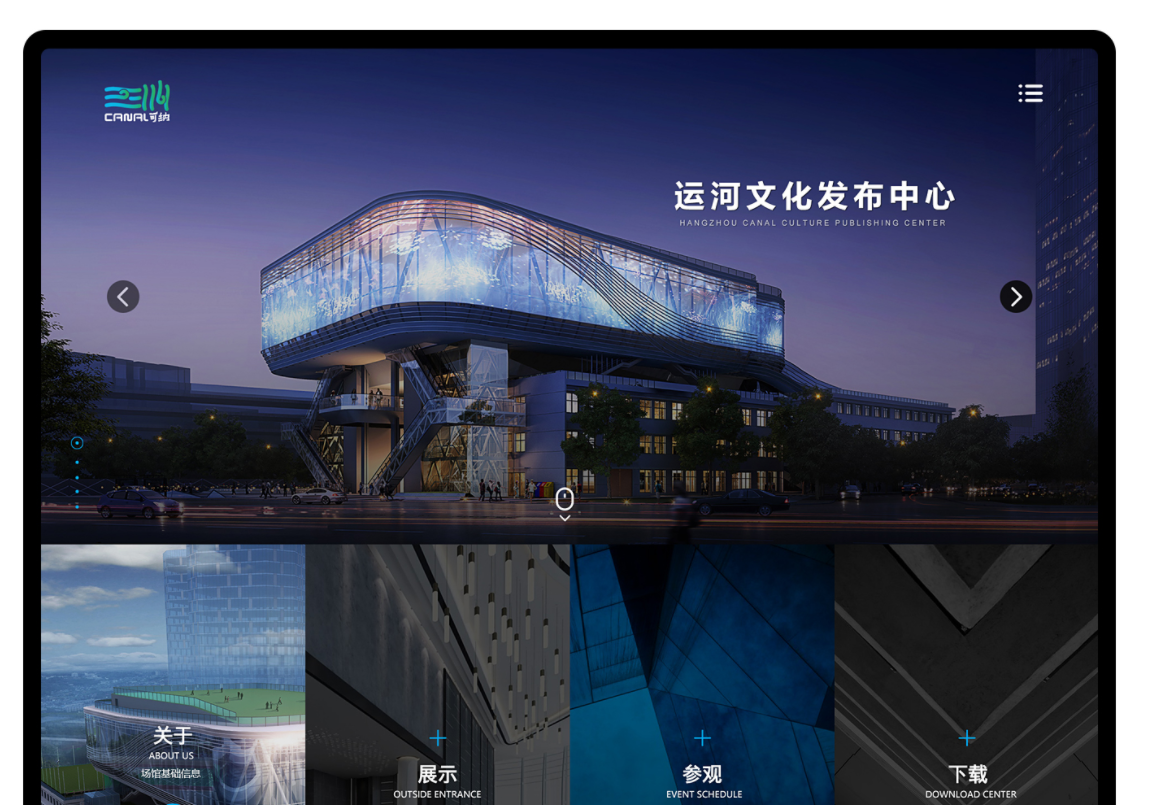Open the 关于 About Us section
Viewport: 1159px width, 805px height.
click(x=172, y=738)
